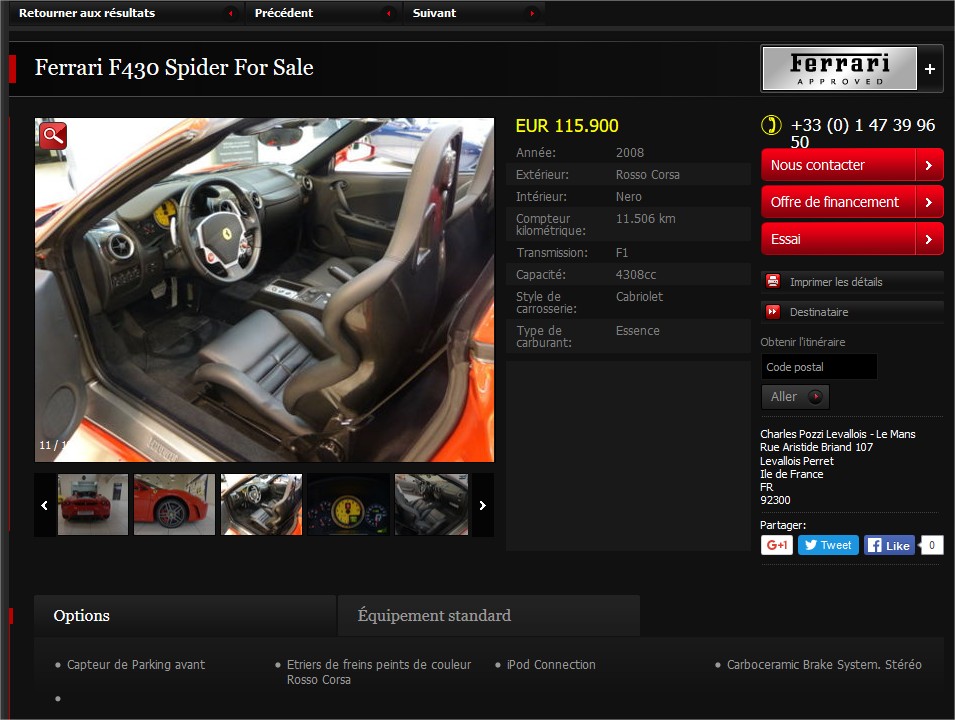Screen dimensions: 955x720
Task: Click the Obtenir l'itinéraire label
Action: point(803,342)
